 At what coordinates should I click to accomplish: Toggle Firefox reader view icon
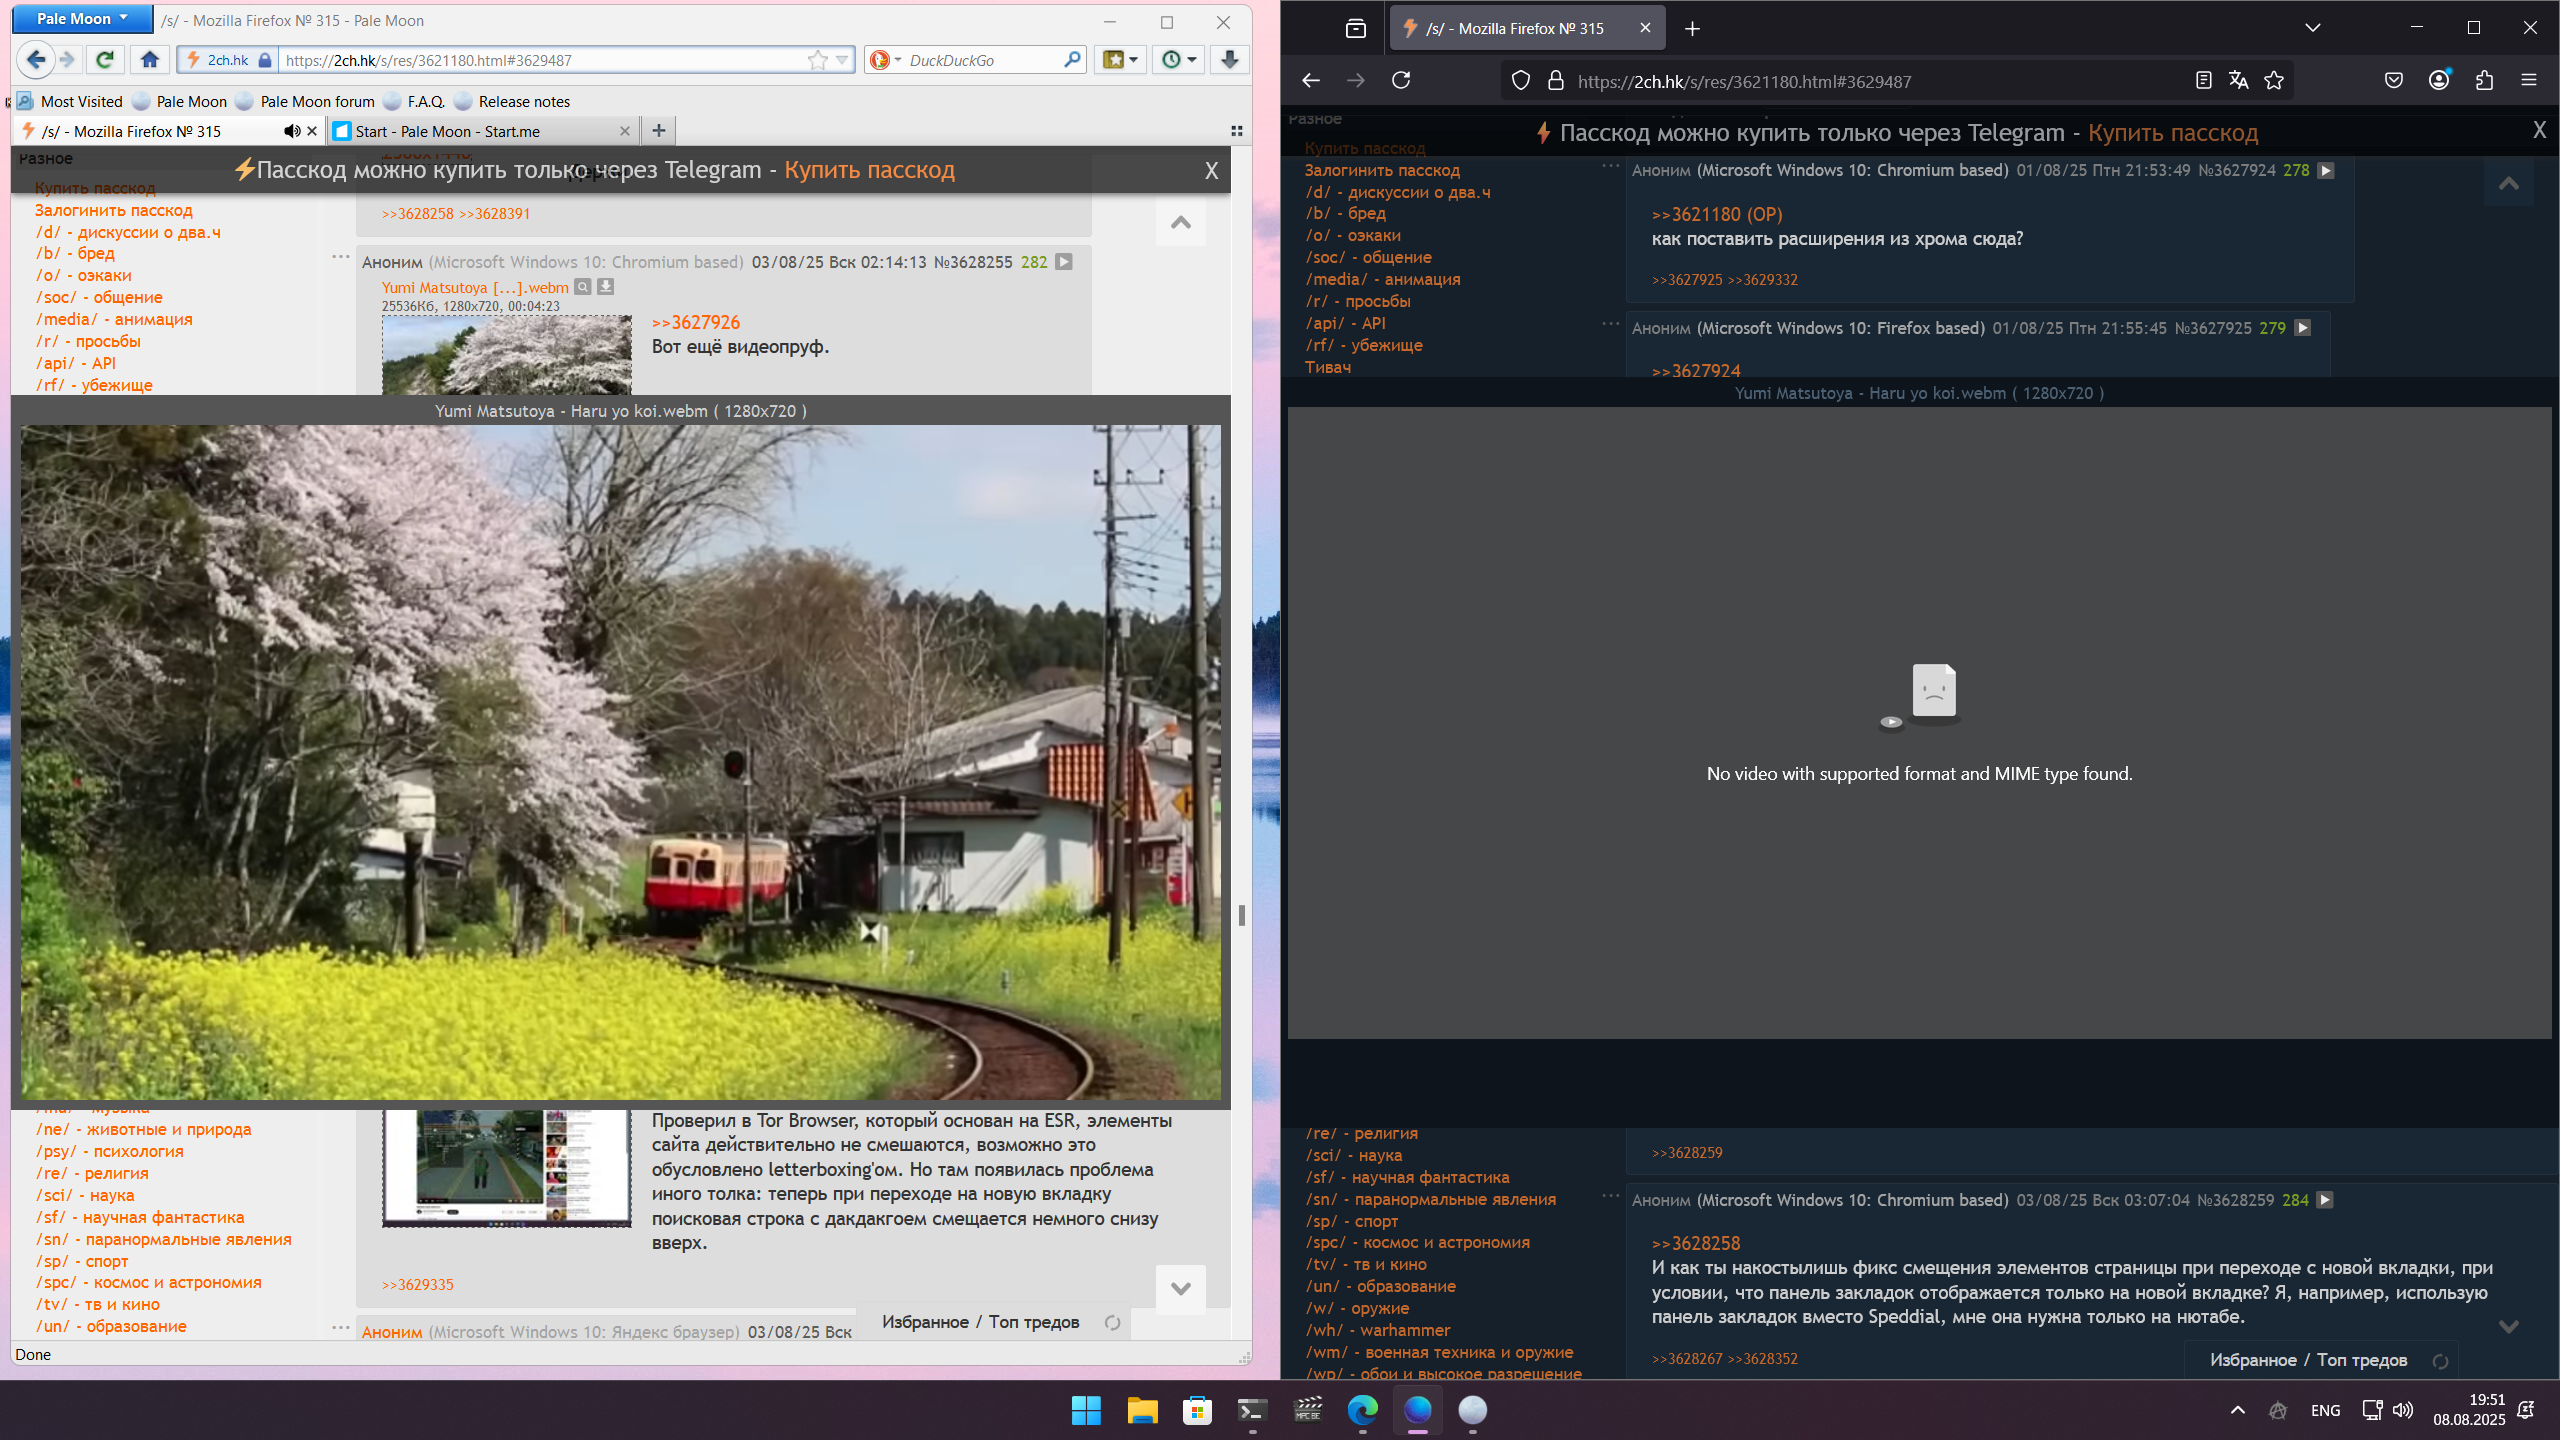tap(2203, 81)
